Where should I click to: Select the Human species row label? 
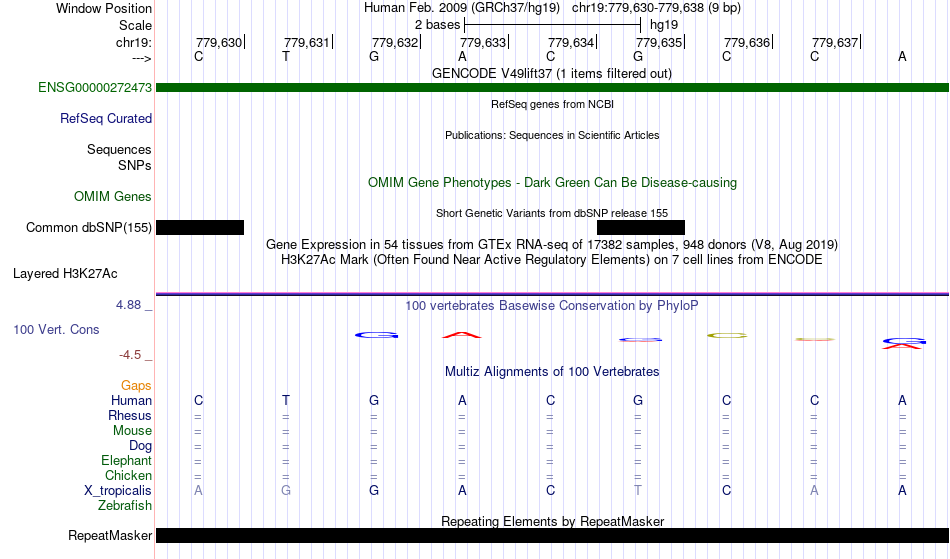coord(131,400)
